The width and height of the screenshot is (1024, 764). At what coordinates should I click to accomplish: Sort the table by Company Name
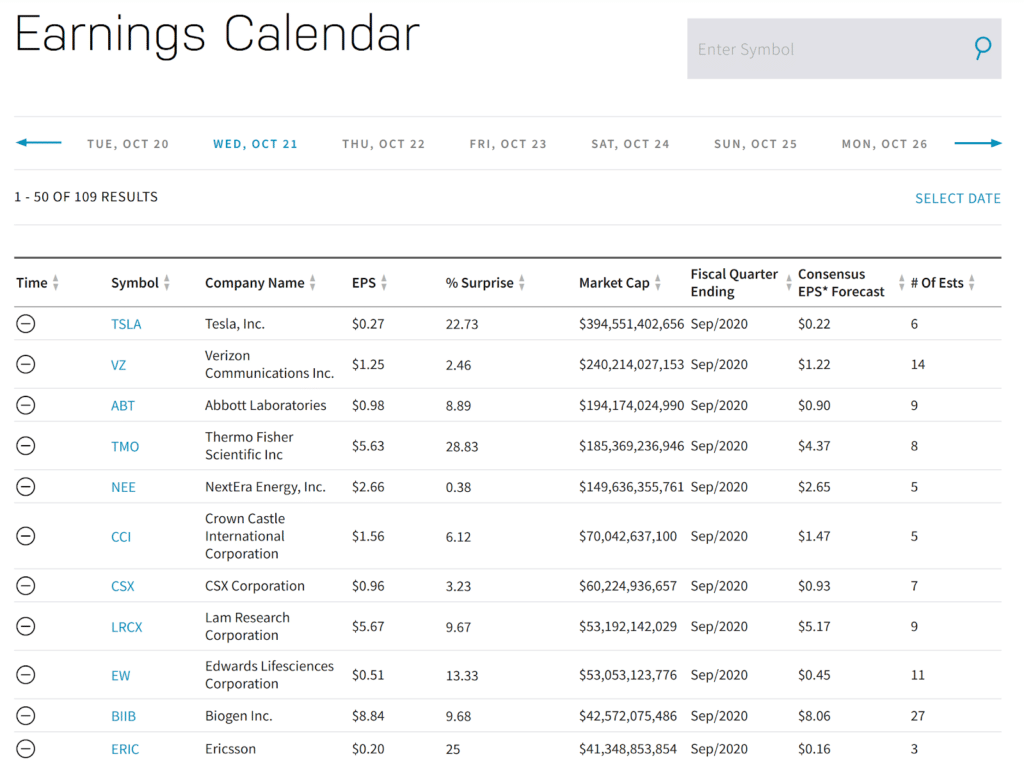(313, 283)
